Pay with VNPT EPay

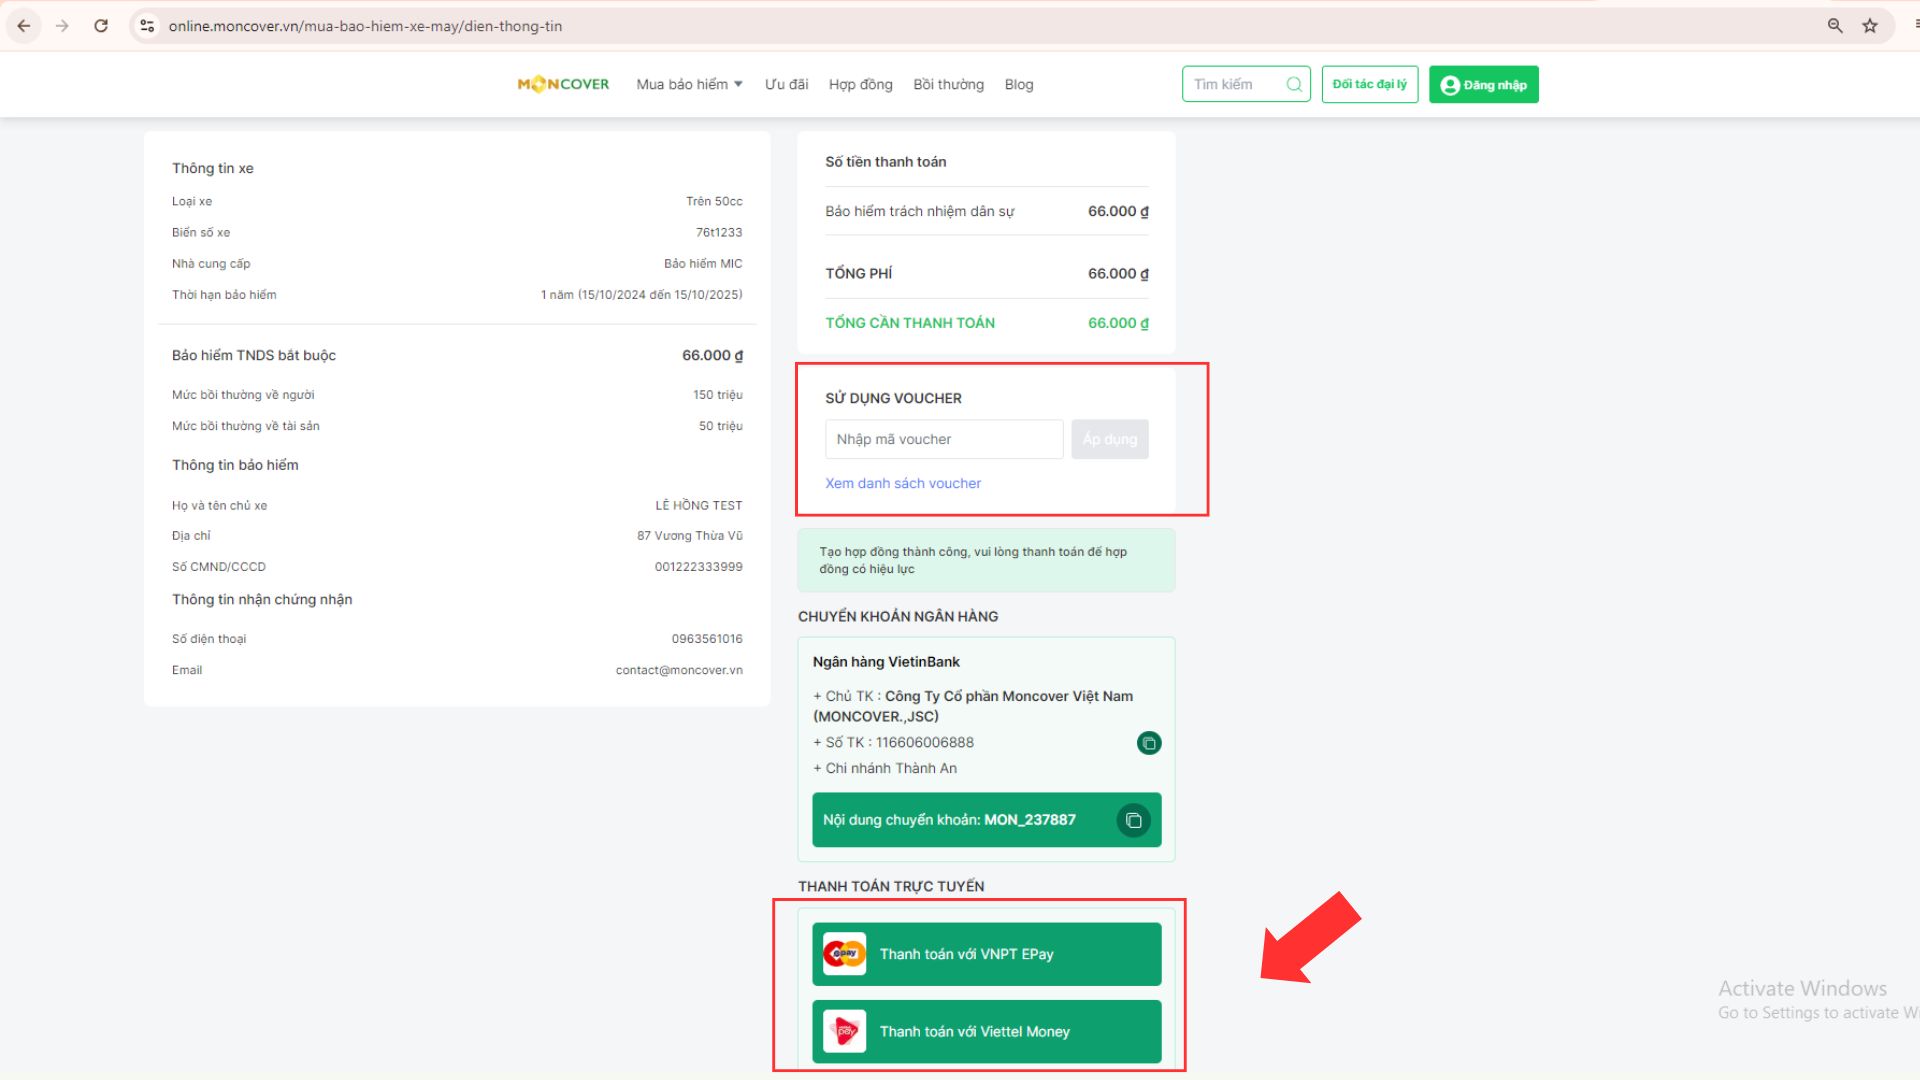pos(986,954)
